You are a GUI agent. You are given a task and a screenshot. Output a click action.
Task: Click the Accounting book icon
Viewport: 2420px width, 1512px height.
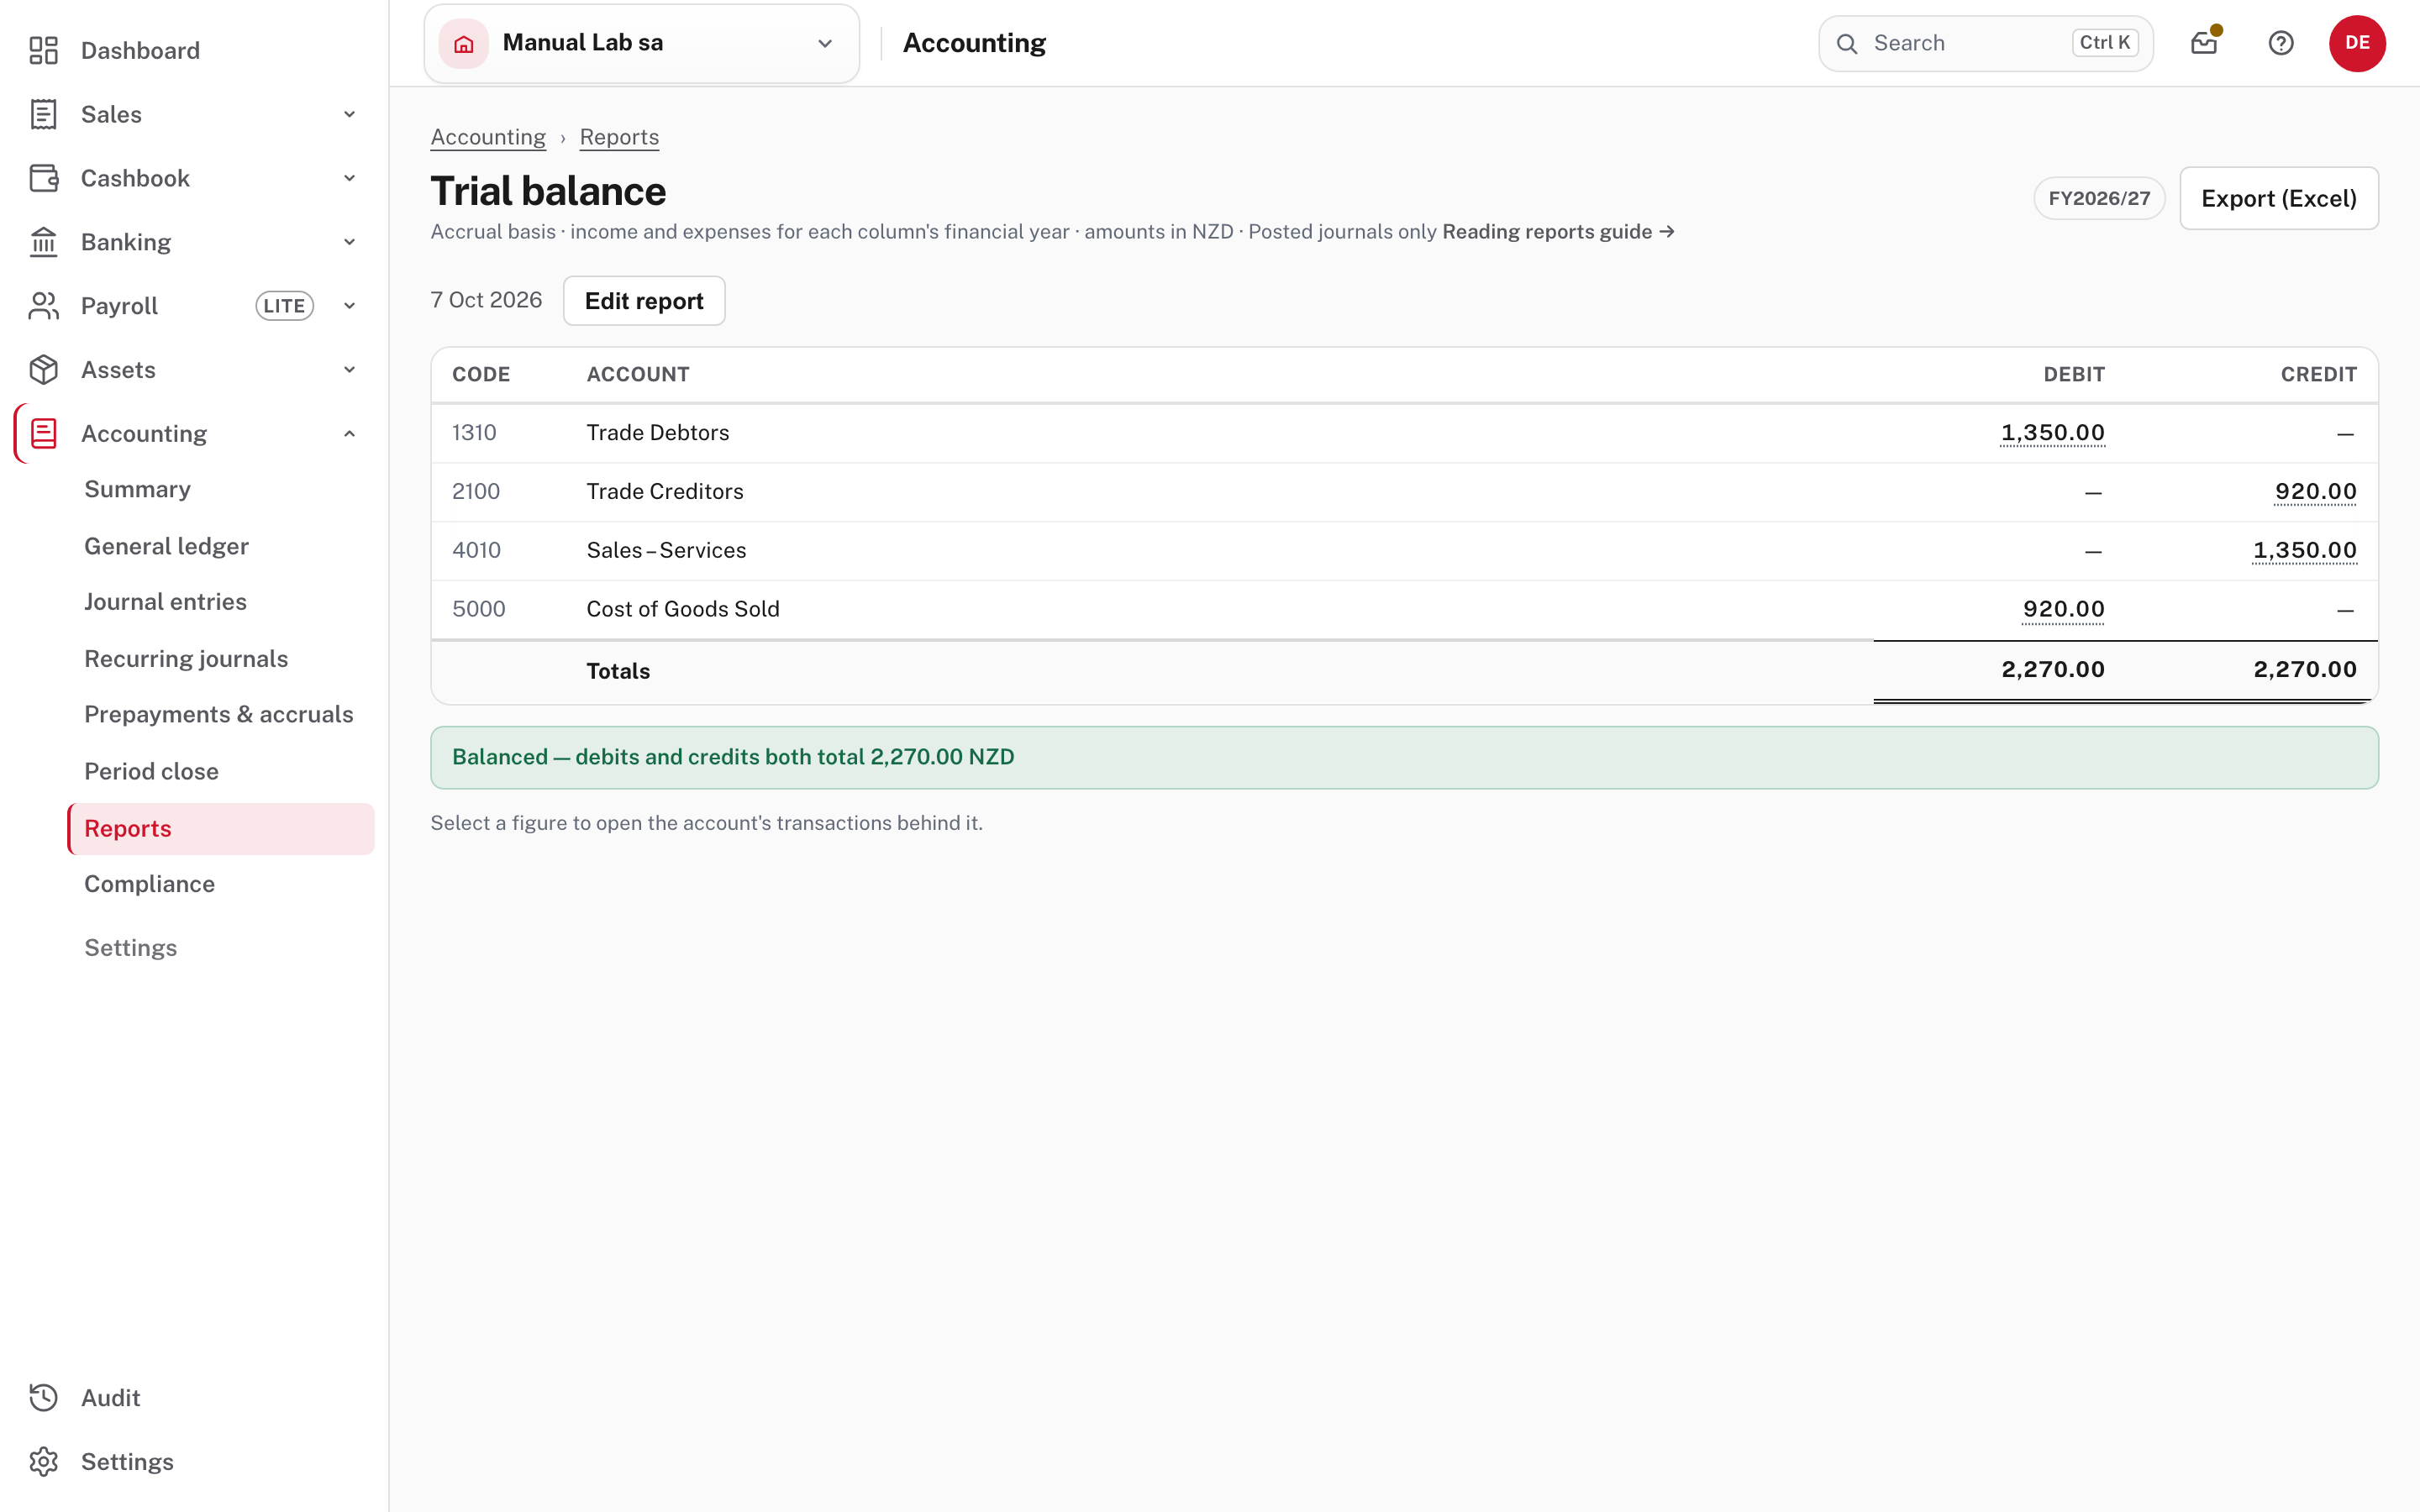[x=43, y=434]
